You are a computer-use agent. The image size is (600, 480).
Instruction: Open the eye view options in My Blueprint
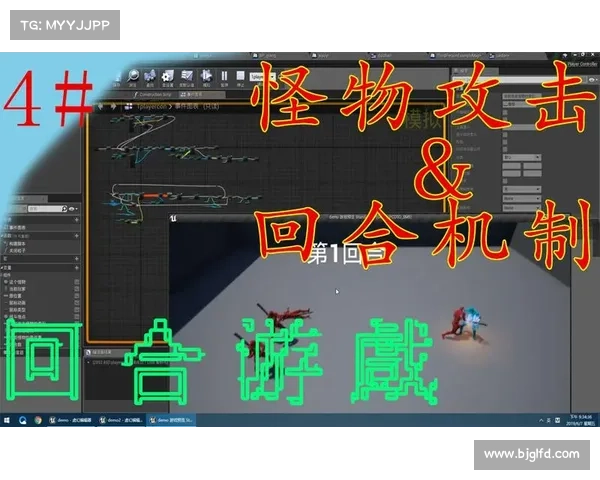click(73, 209)
